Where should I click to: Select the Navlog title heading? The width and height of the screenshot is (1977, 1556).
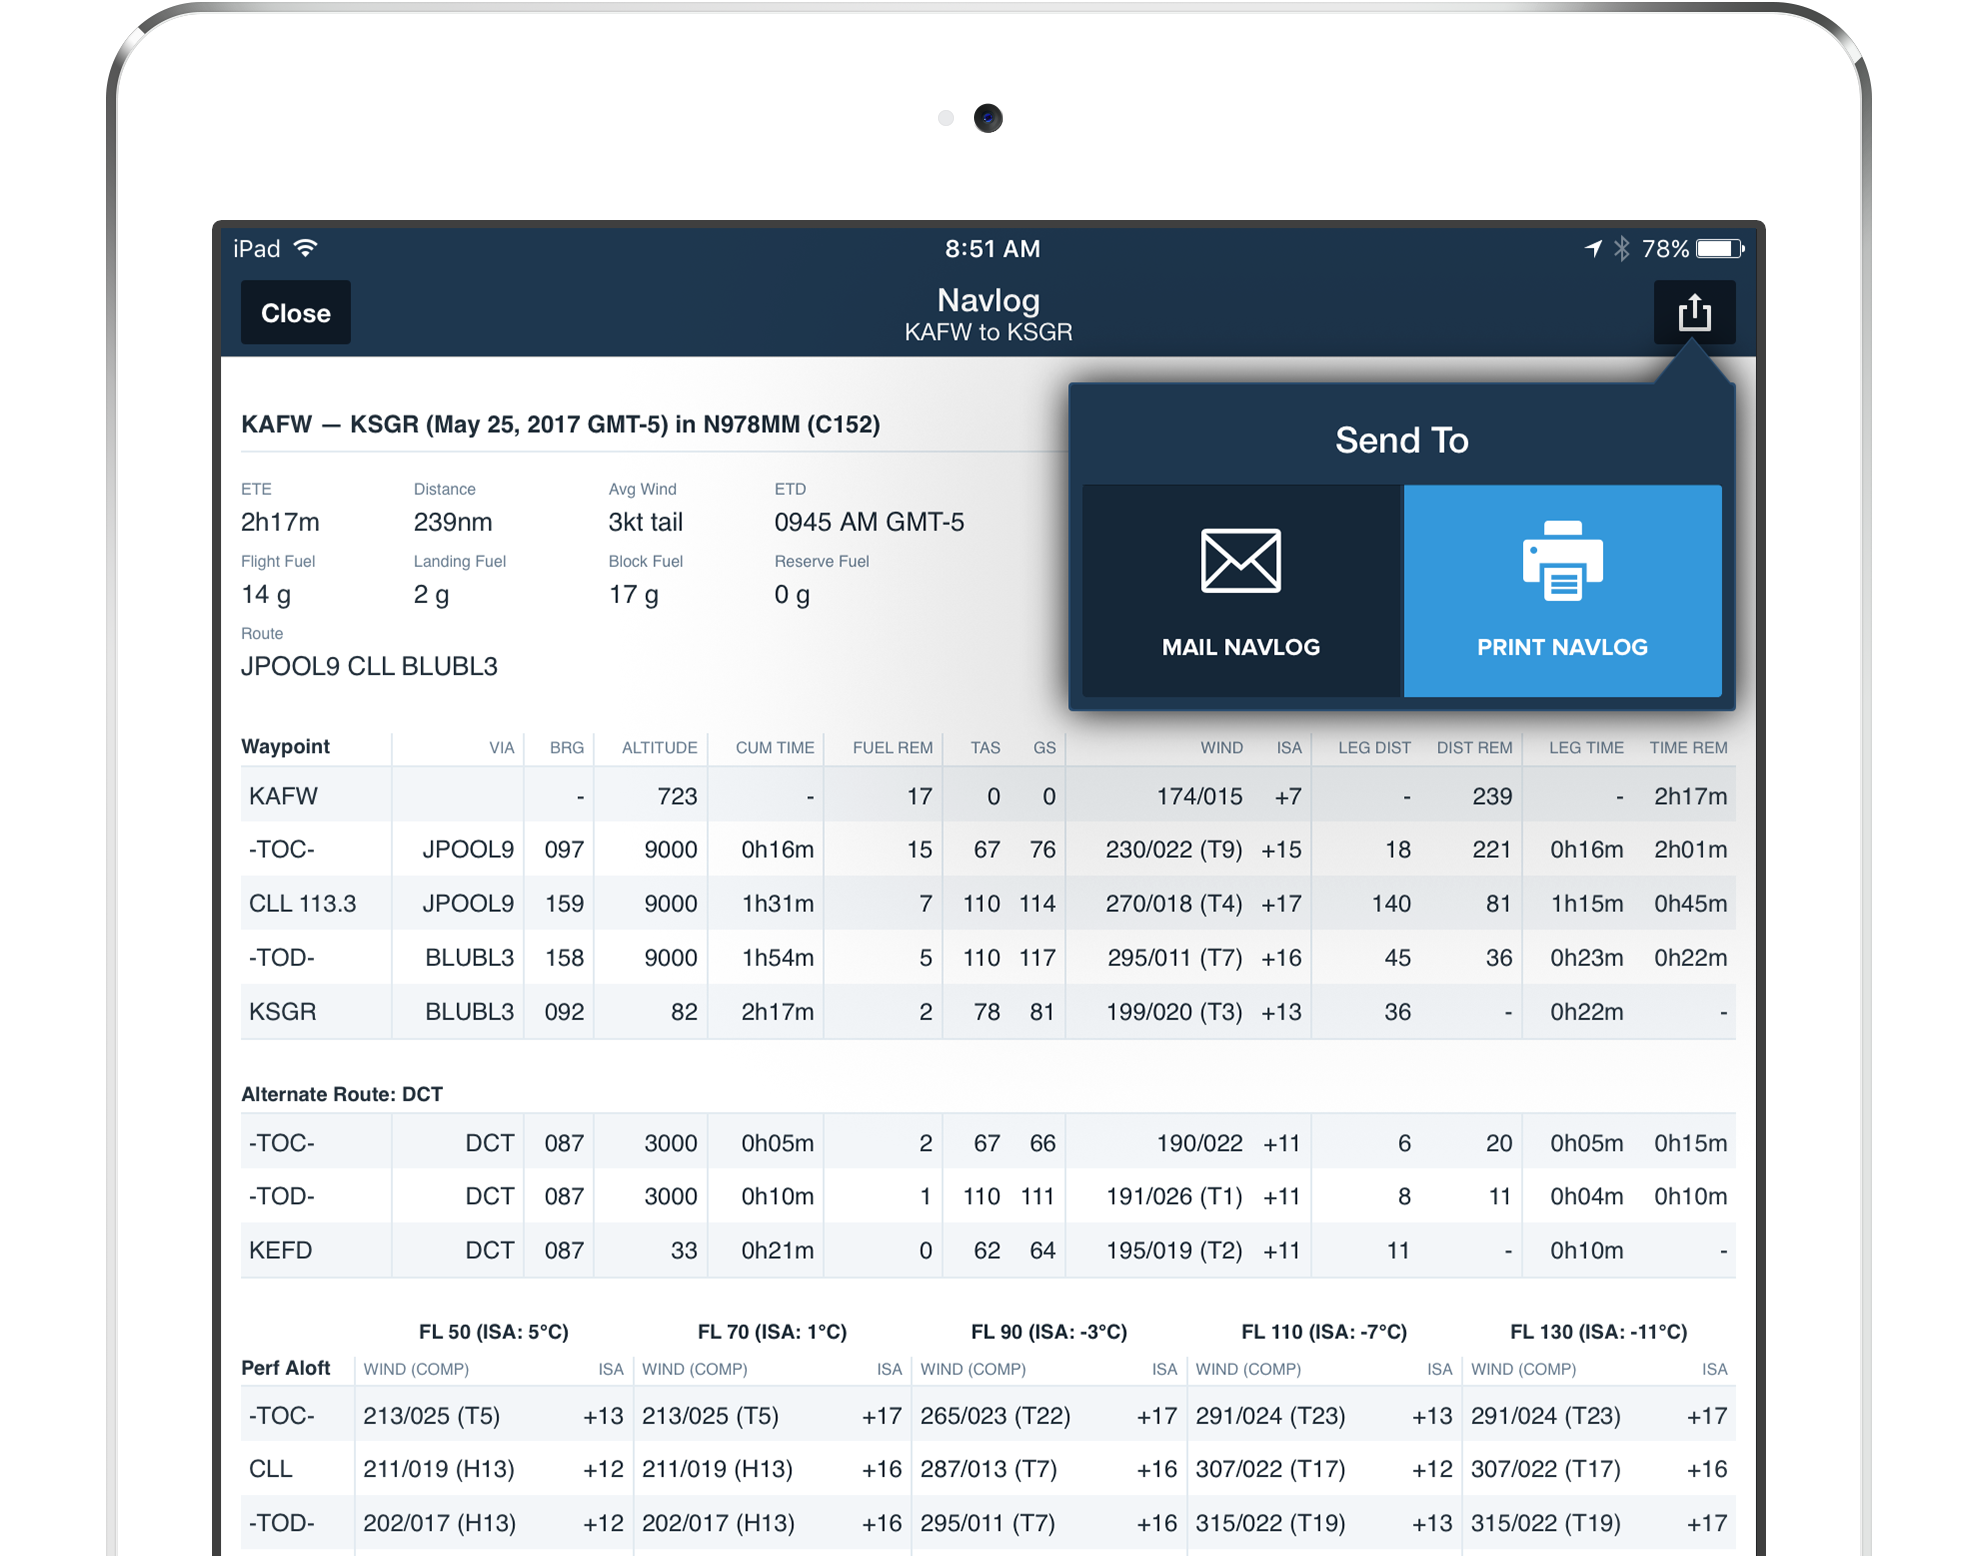[988, 300]
